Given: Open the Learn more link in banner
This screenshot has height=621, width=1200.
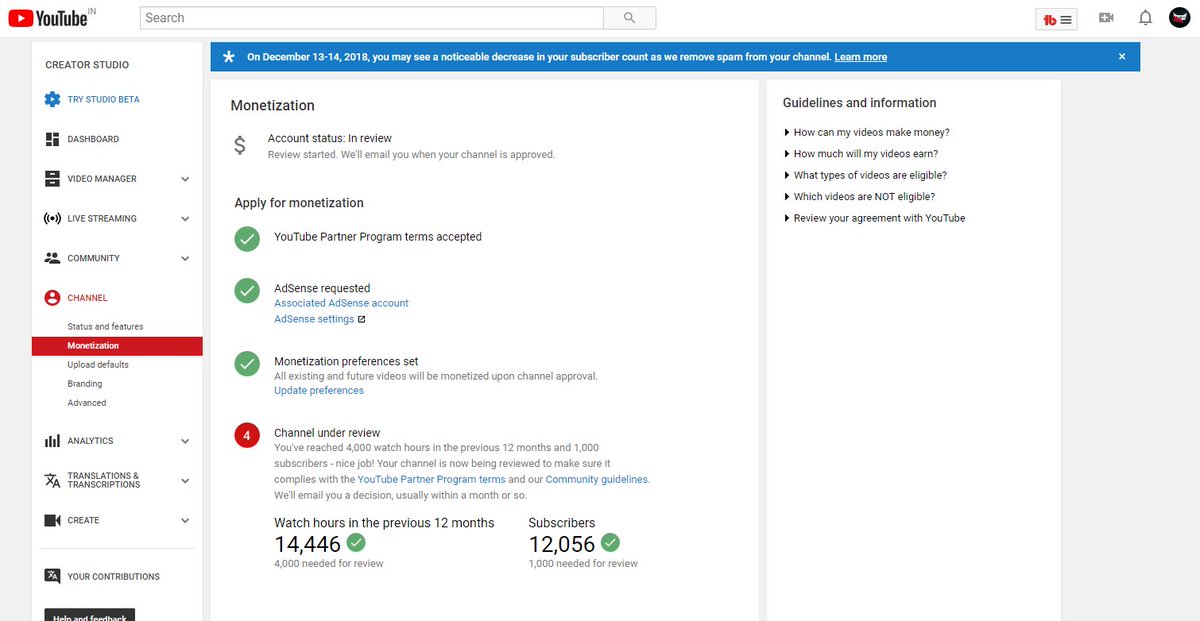Looking at the screenshot, I should click(x=861, y=57).
